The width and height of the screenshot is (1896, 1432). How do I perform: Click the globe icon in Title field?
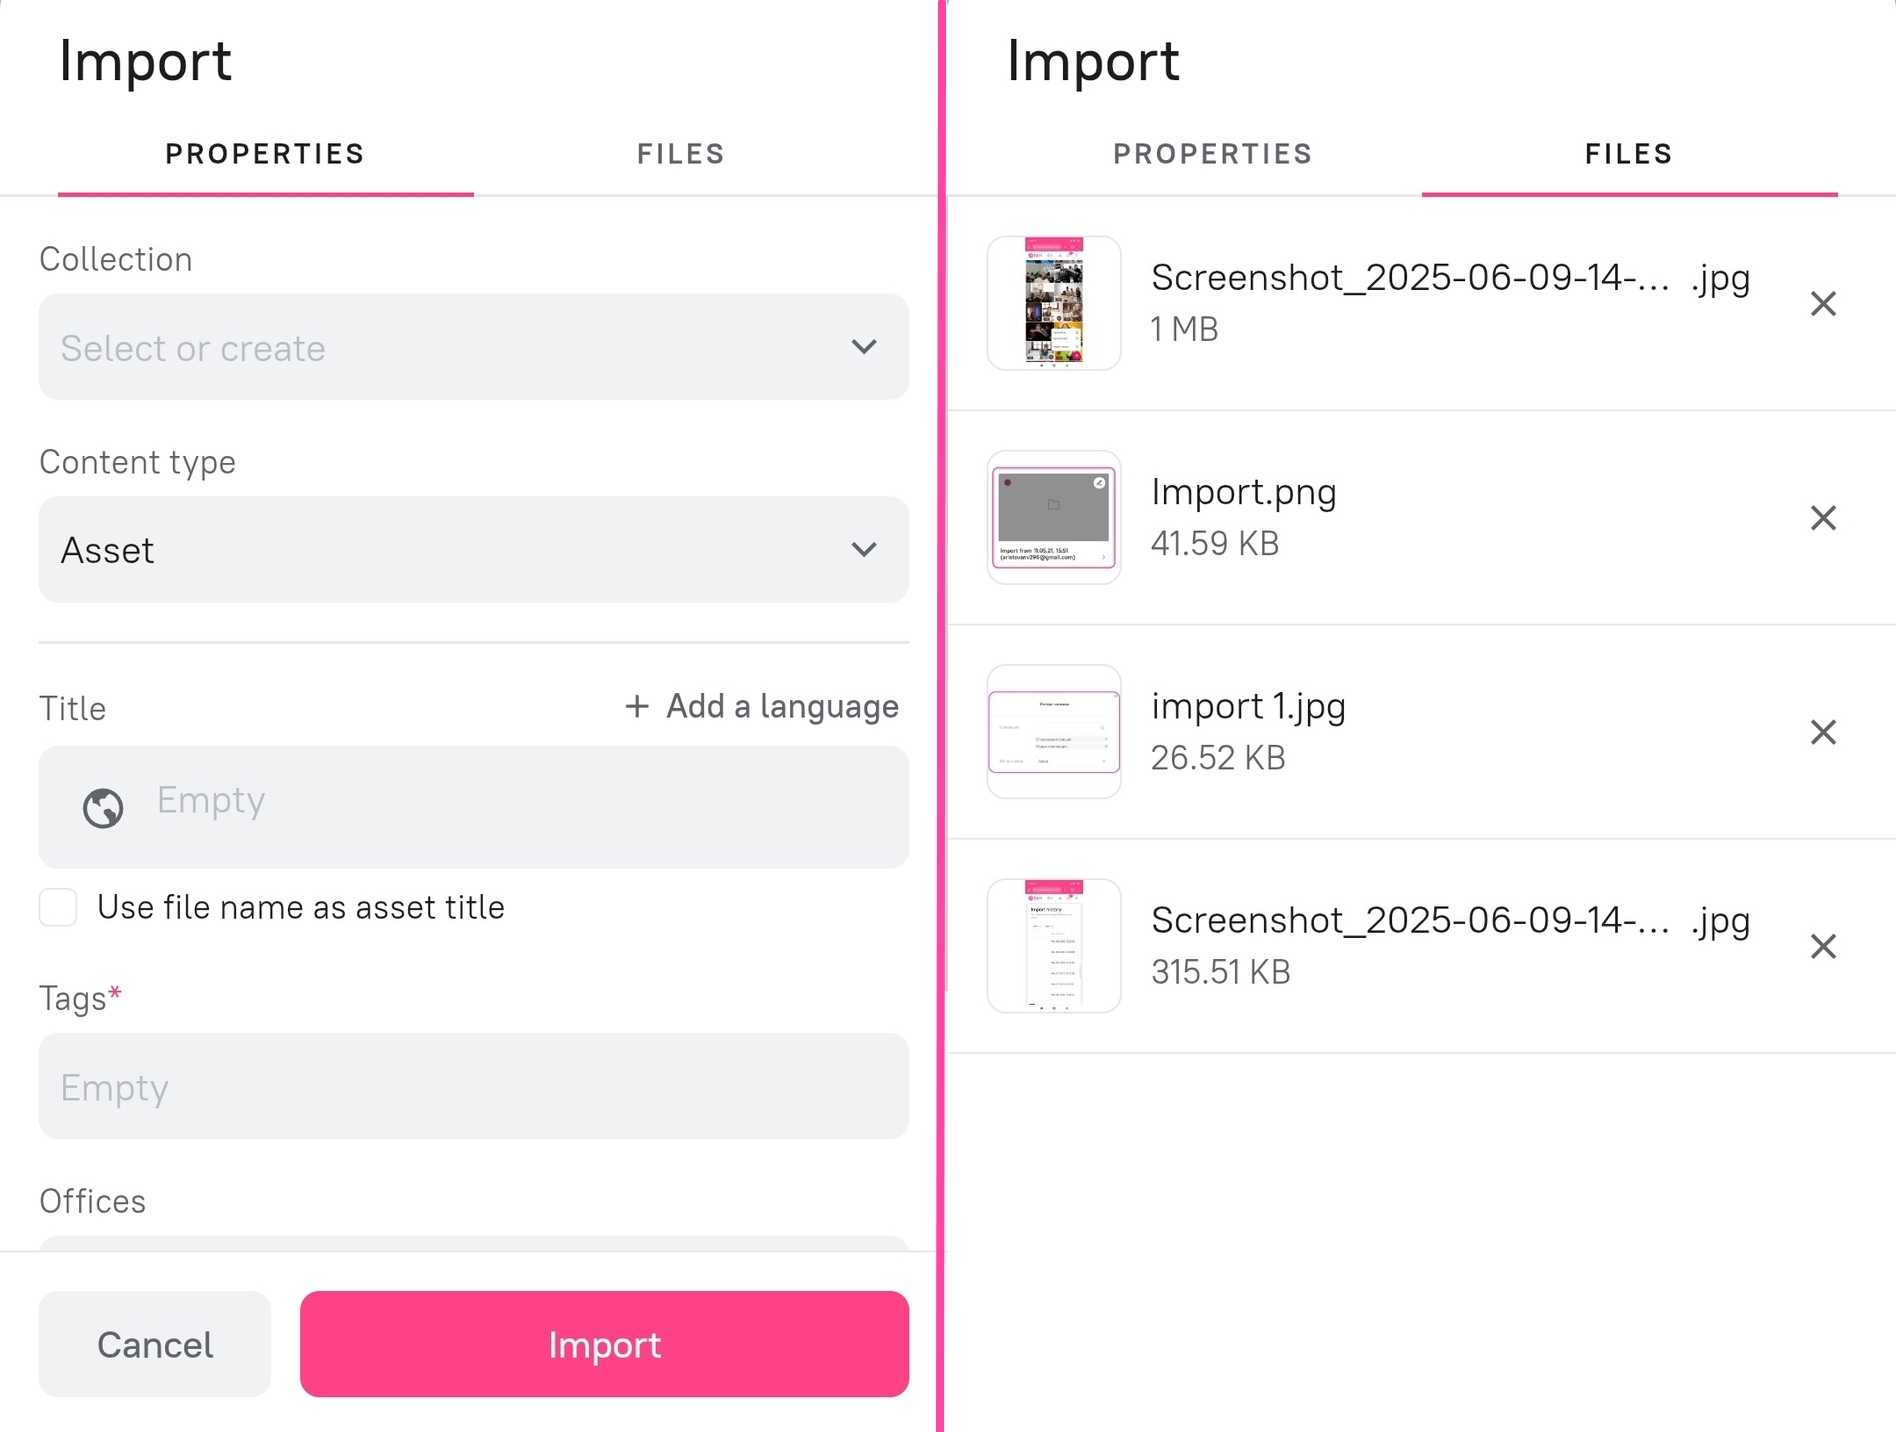[103, 807]
